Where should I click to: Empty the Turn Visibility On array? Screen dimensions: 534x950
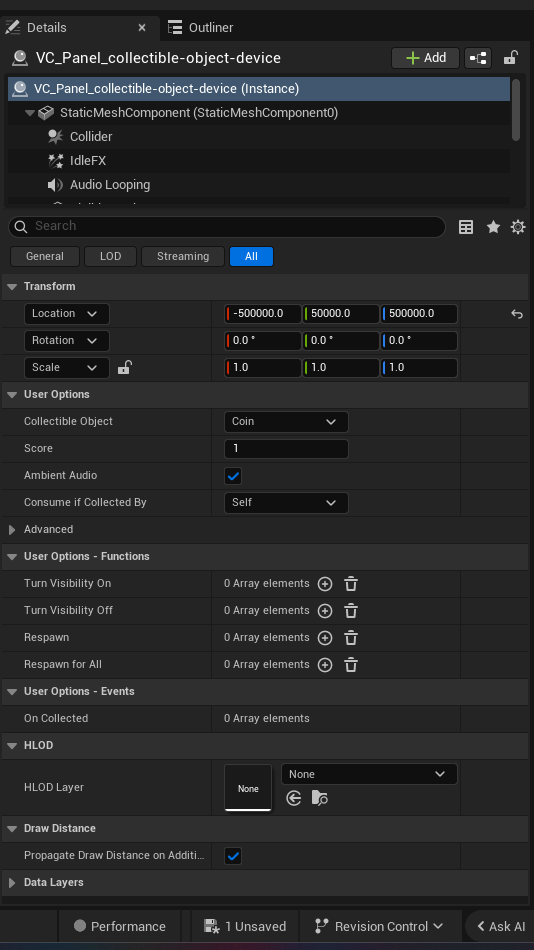click(351, 584)
